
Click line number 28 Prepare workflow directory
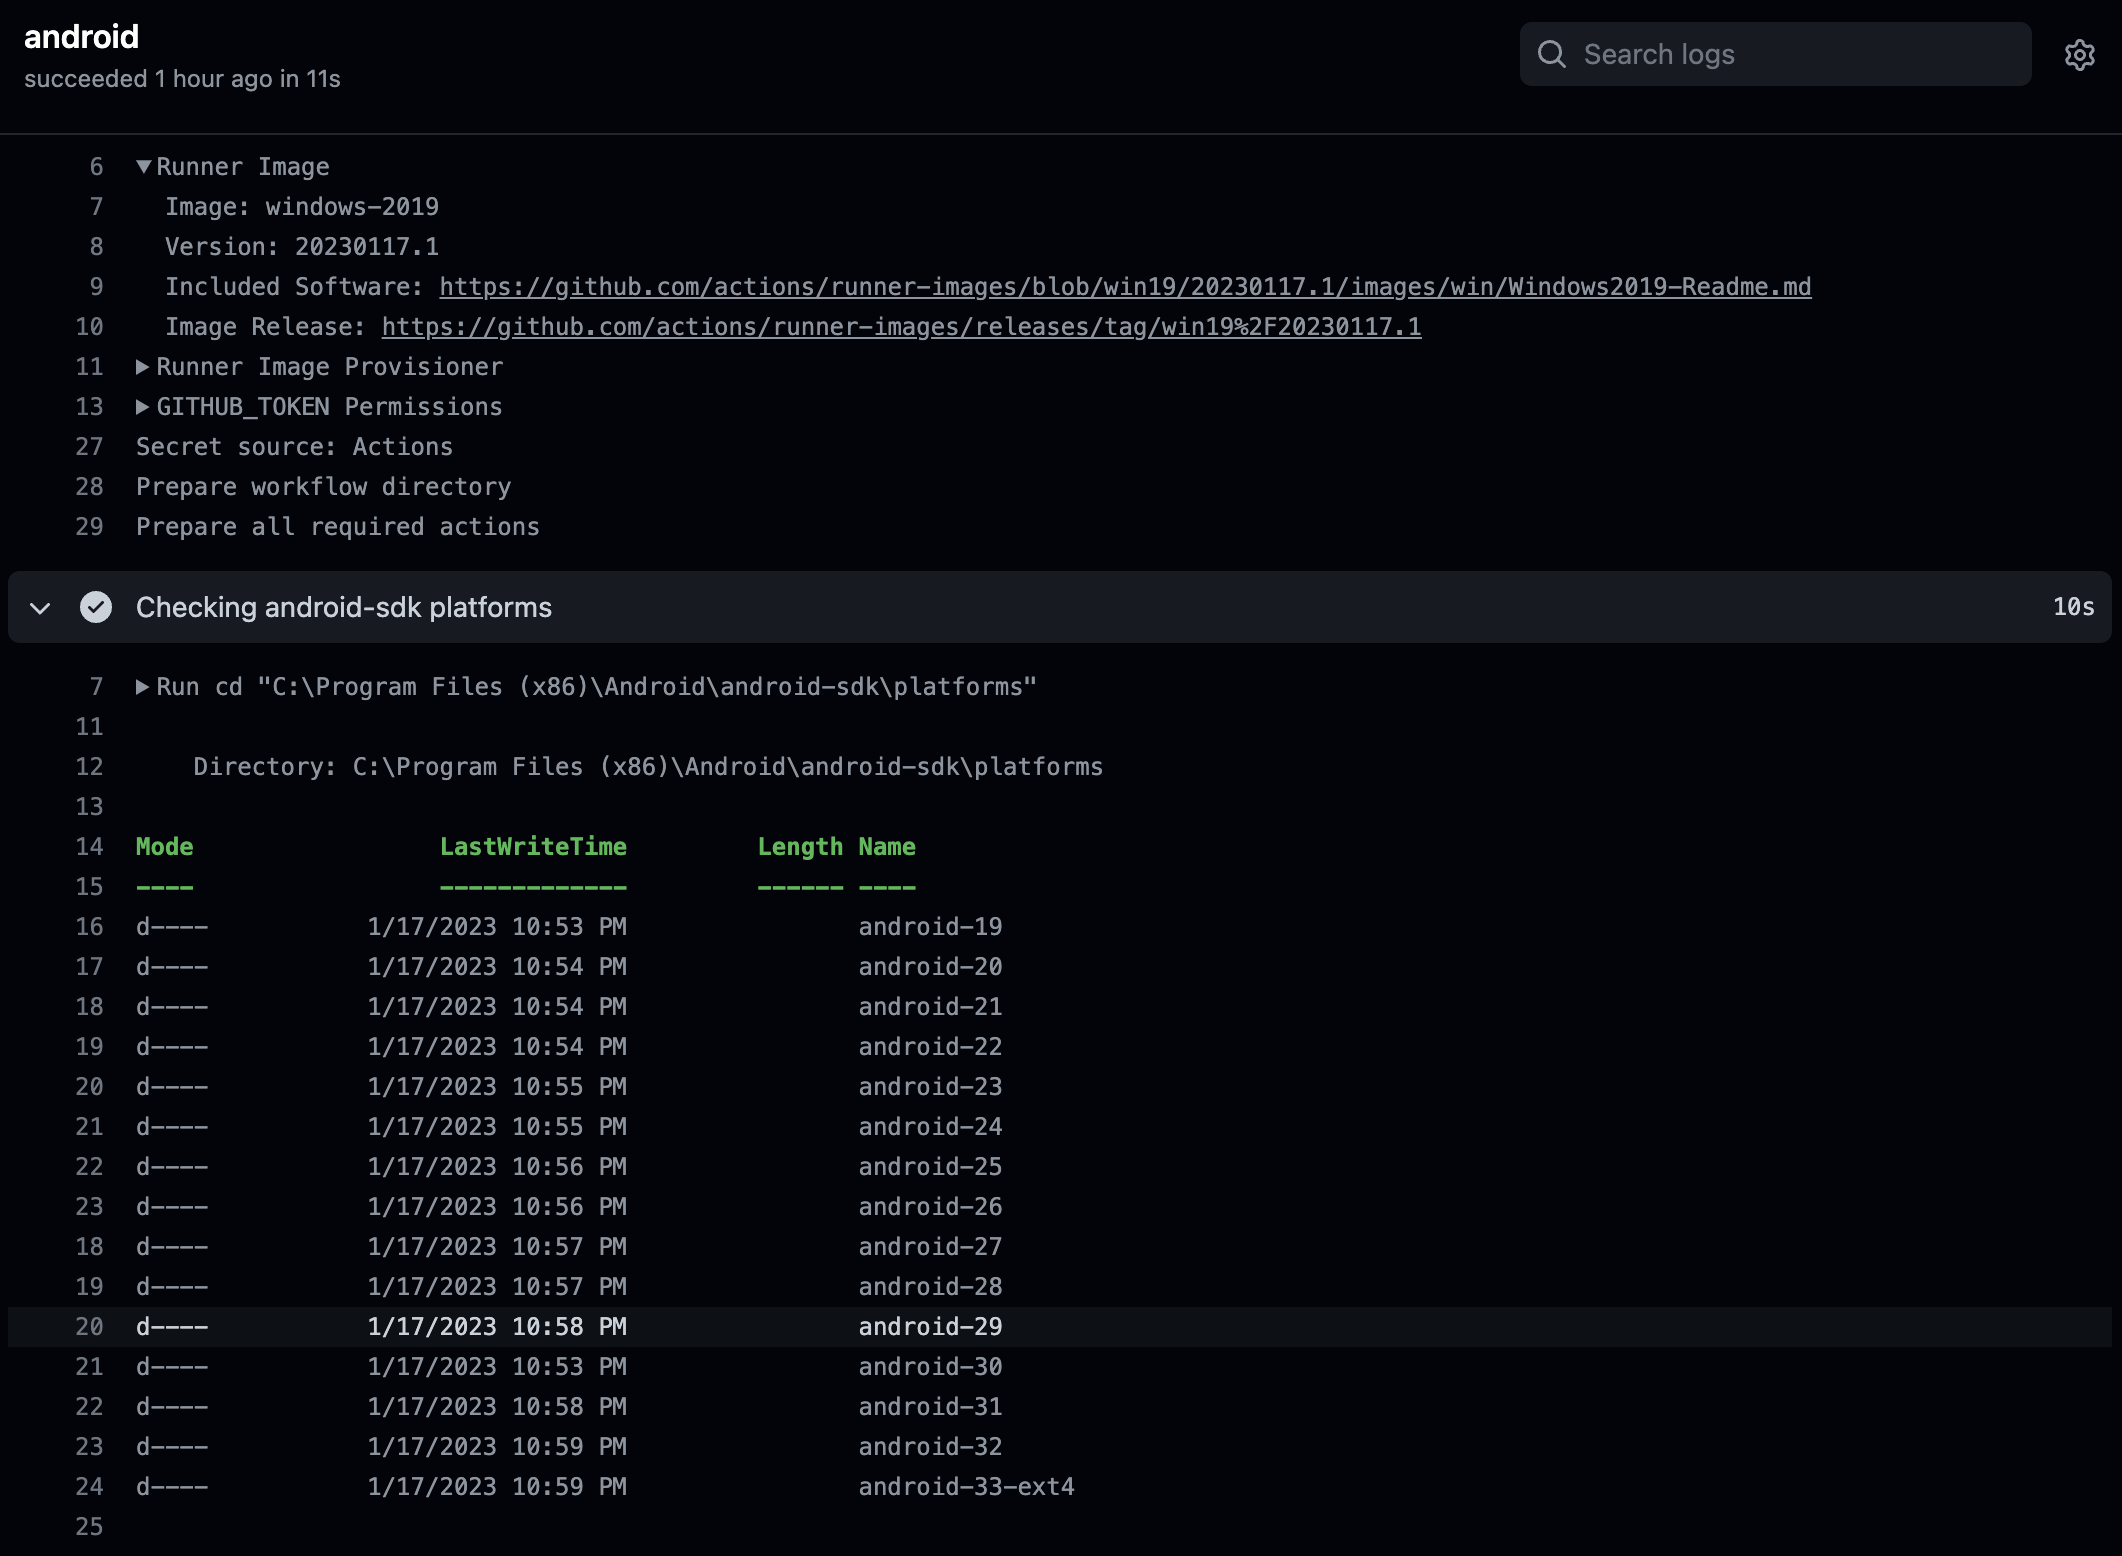tap(89, 487)
